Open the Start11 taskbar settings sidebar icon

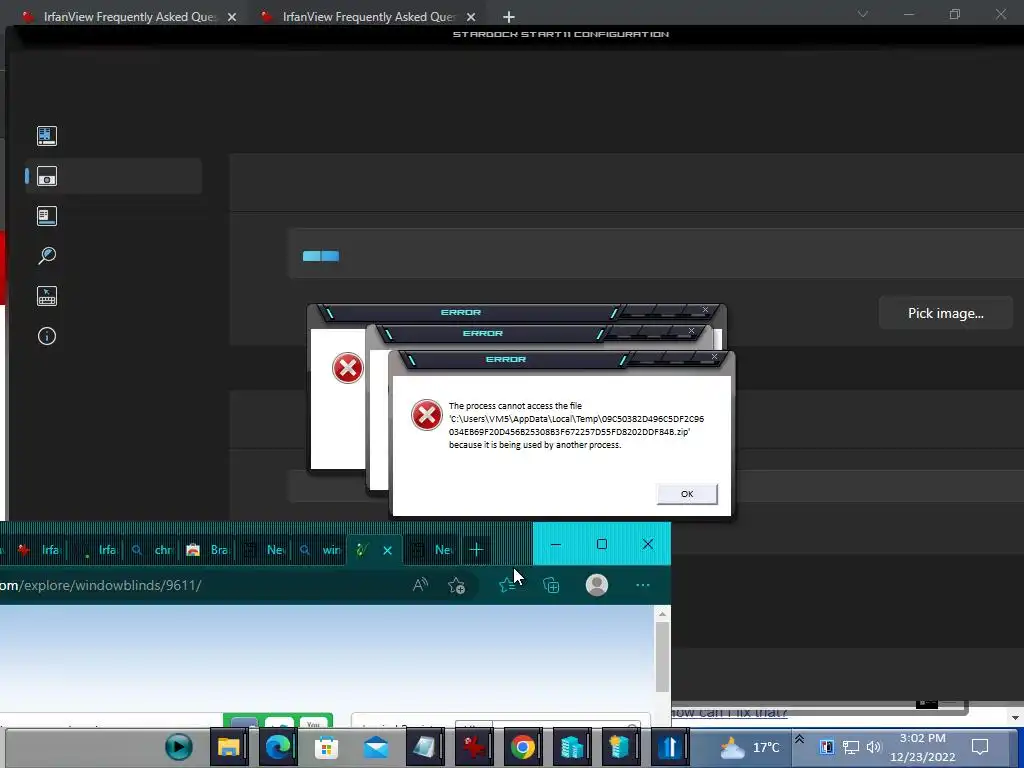(47, 216)
